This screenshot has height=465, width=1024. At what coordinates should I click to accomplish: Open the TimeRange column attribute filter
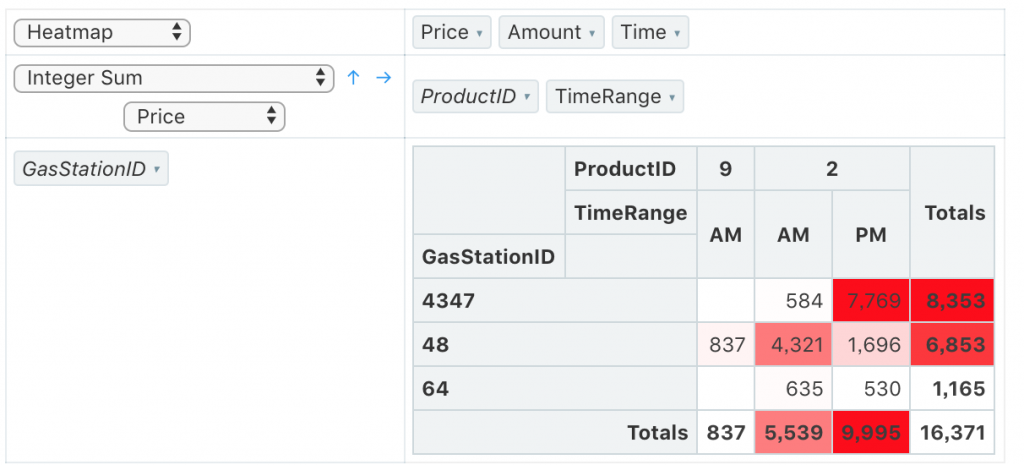coord(672,97)
